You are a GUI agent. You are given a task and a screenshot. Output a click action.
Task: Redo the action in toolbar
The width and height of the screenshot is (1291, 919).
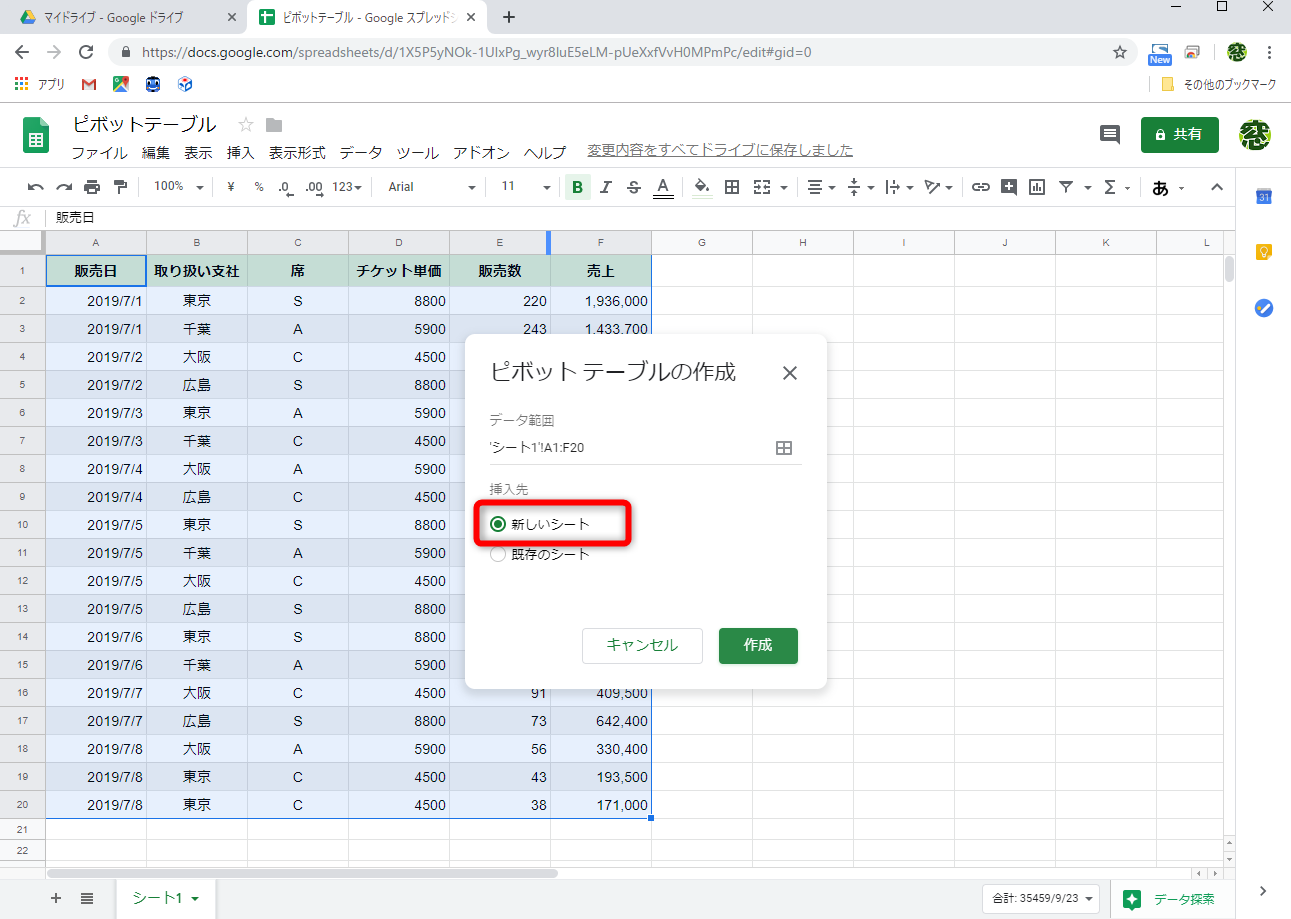pyautogui.click(x=64, y=187)
